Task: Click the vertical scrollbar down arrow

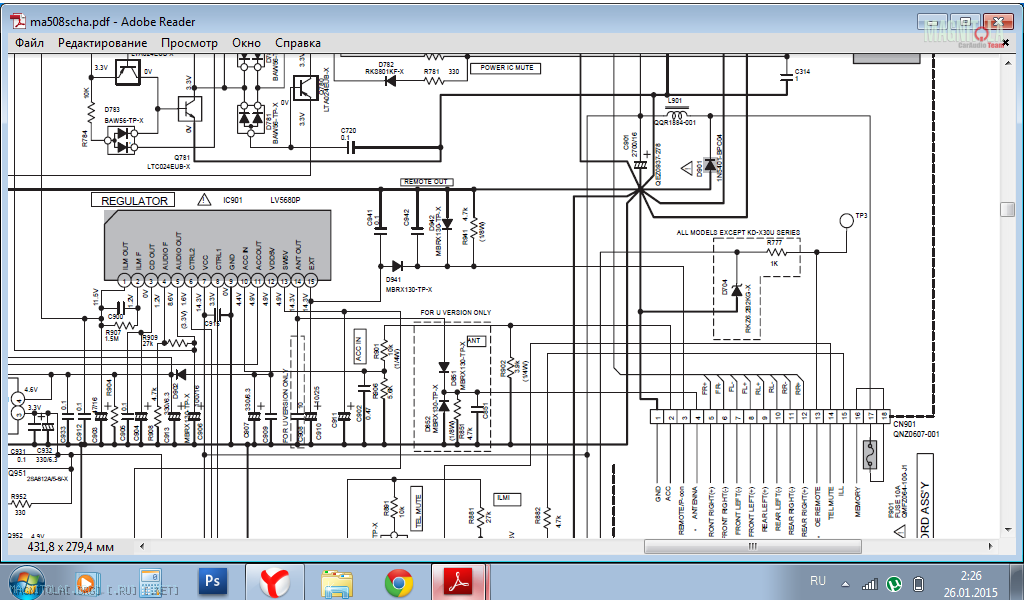Action: pyautogui.click(x=1010, y=530)
